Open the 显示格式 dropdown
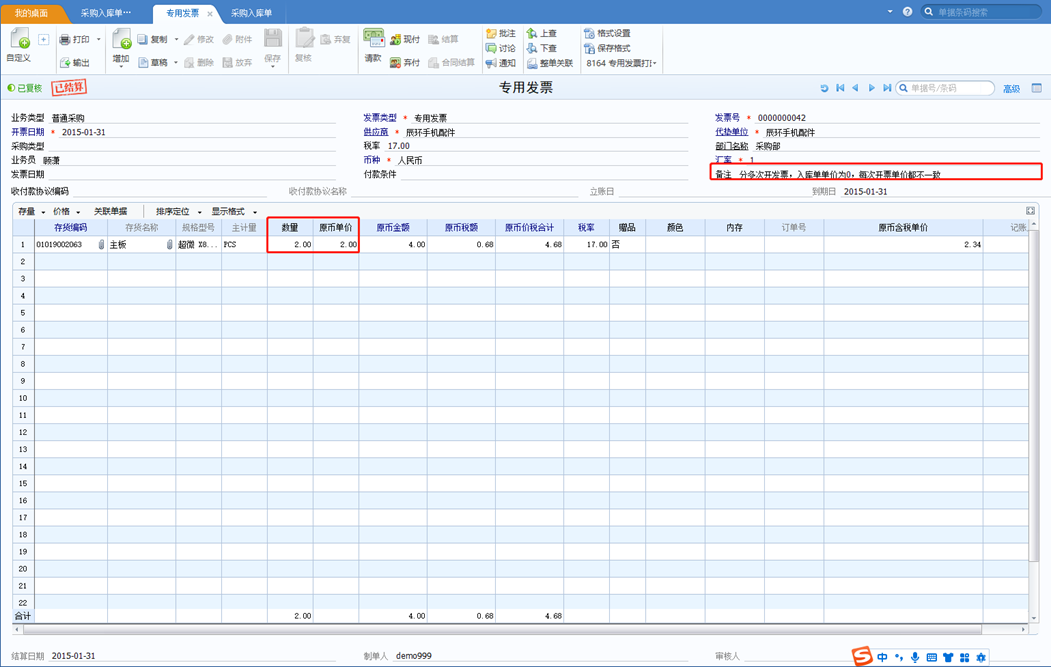Image resolution: width=1051 pixels, height=667 pixels. 234,211
